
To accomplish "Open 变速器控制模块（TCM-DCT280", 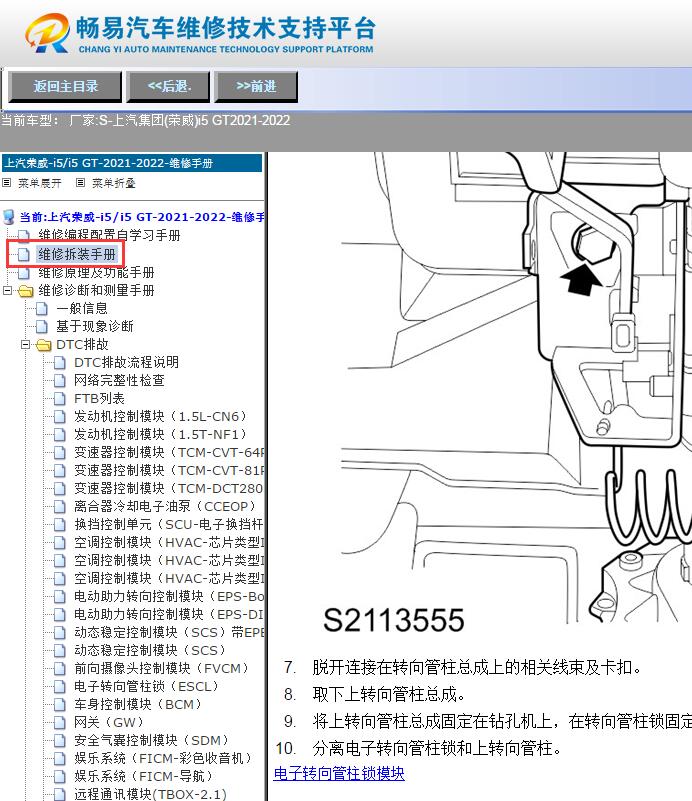I will pos(169,488).
